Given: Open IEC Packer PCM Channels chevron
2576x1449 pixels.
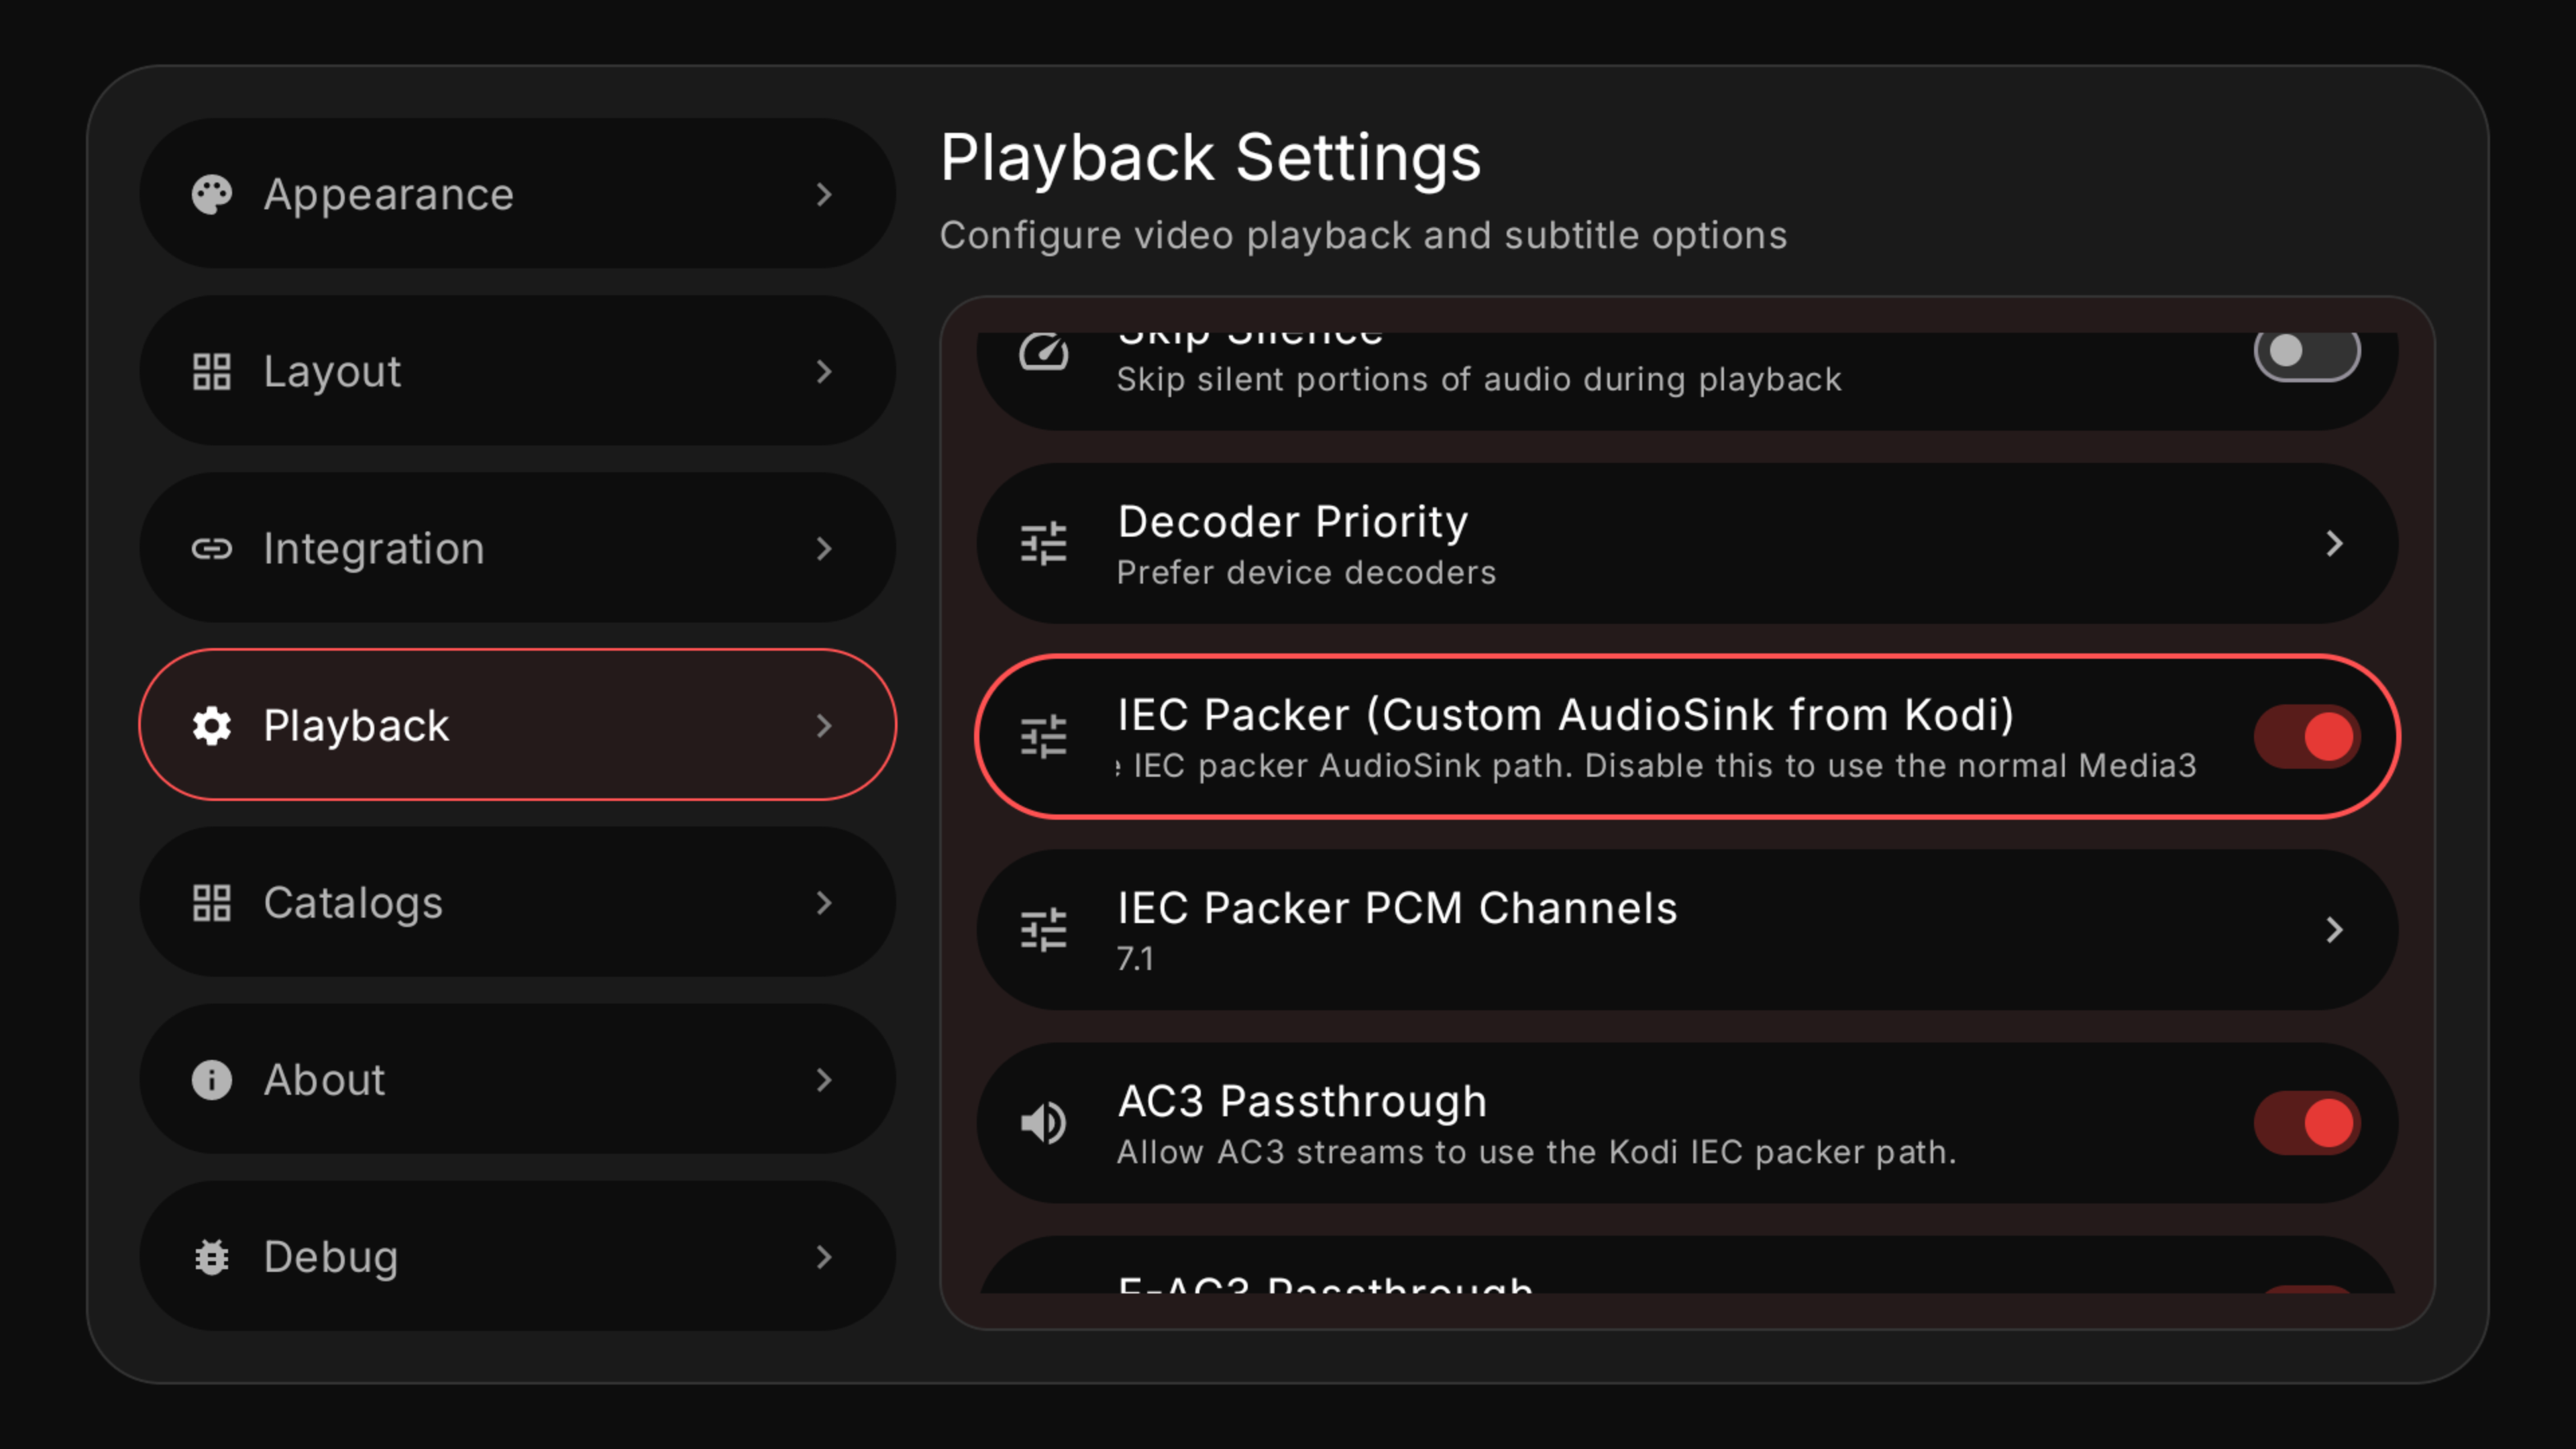Looking at the screenshot, I should click(2334, 930).
